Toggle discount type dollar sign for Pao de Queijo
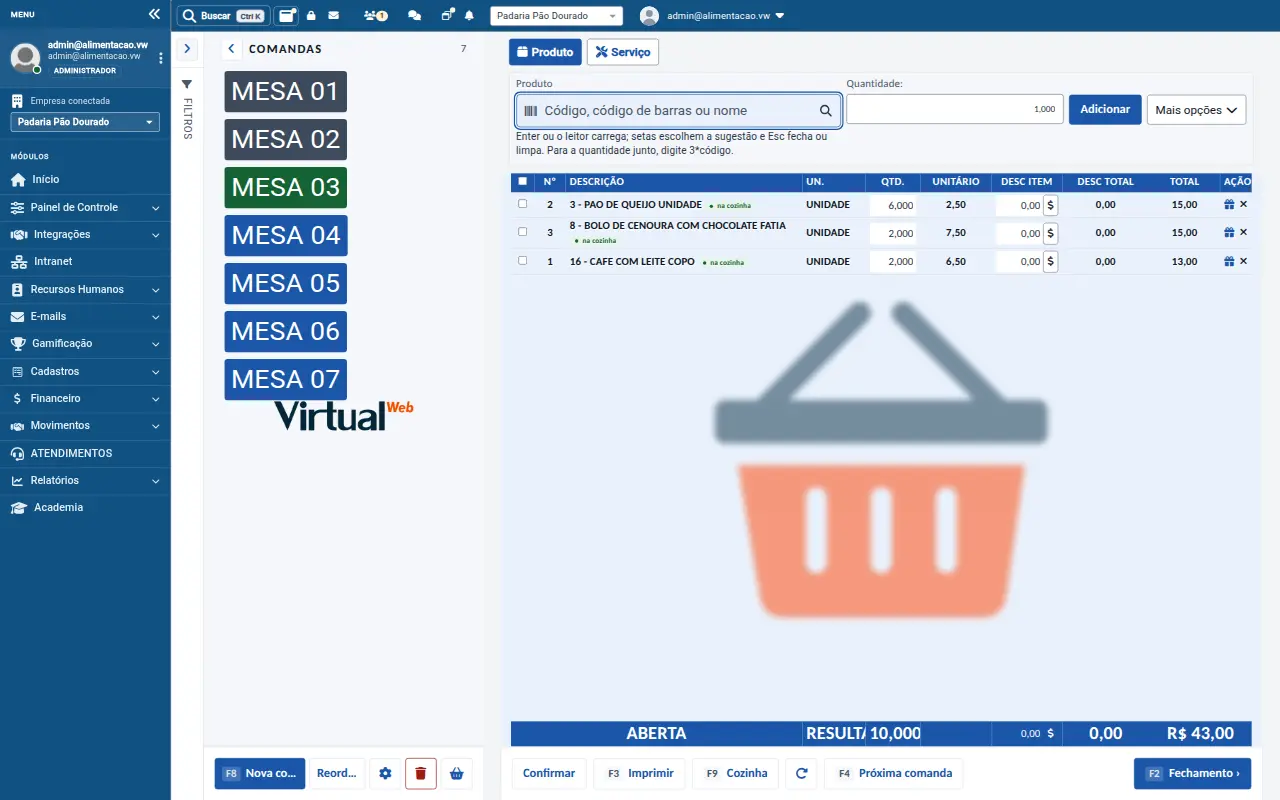 coord(1051,205)
